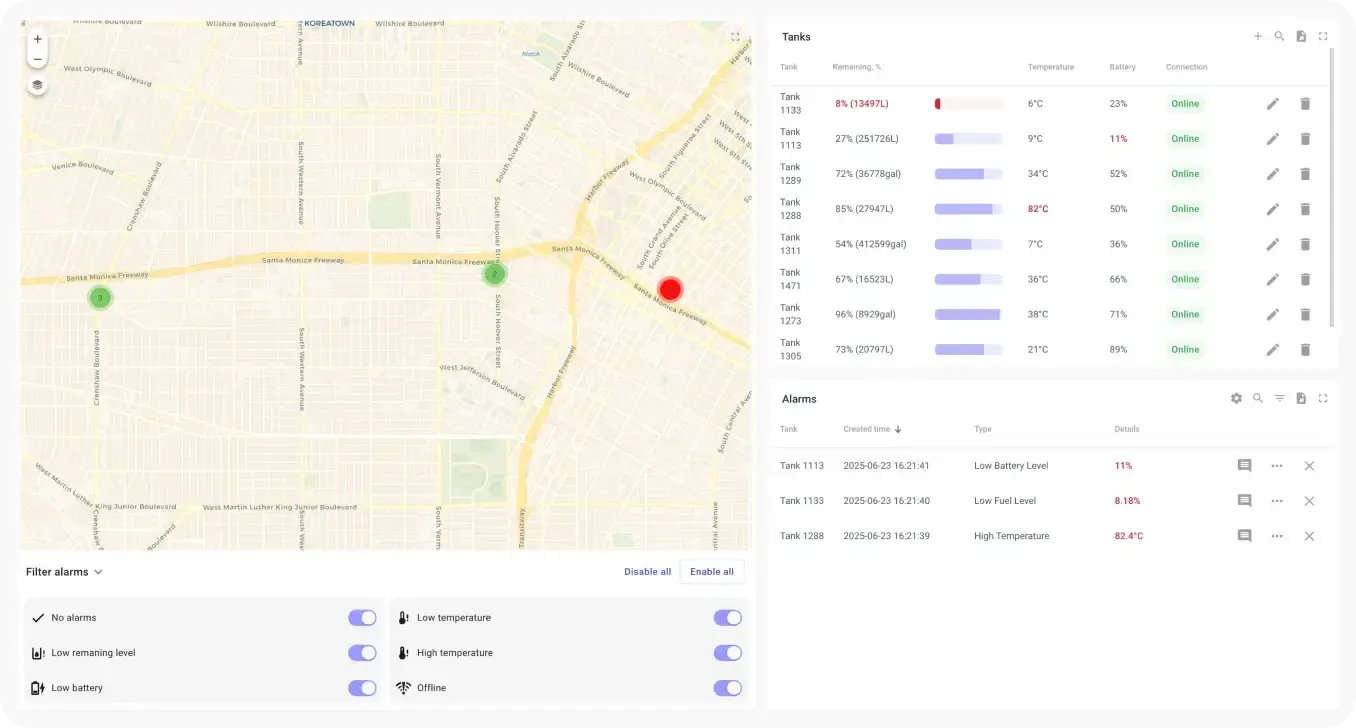Toggle the Low remaining level filter
Screen dimensions: 1356x728
point(362,653)
